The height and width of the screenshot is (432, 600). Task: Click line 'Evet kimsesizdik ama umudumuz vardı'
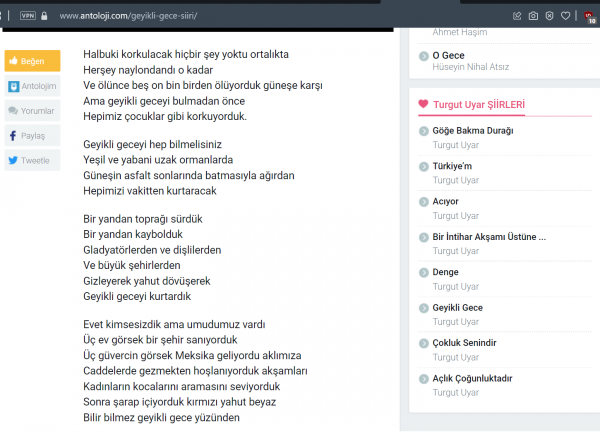(174, 324)
